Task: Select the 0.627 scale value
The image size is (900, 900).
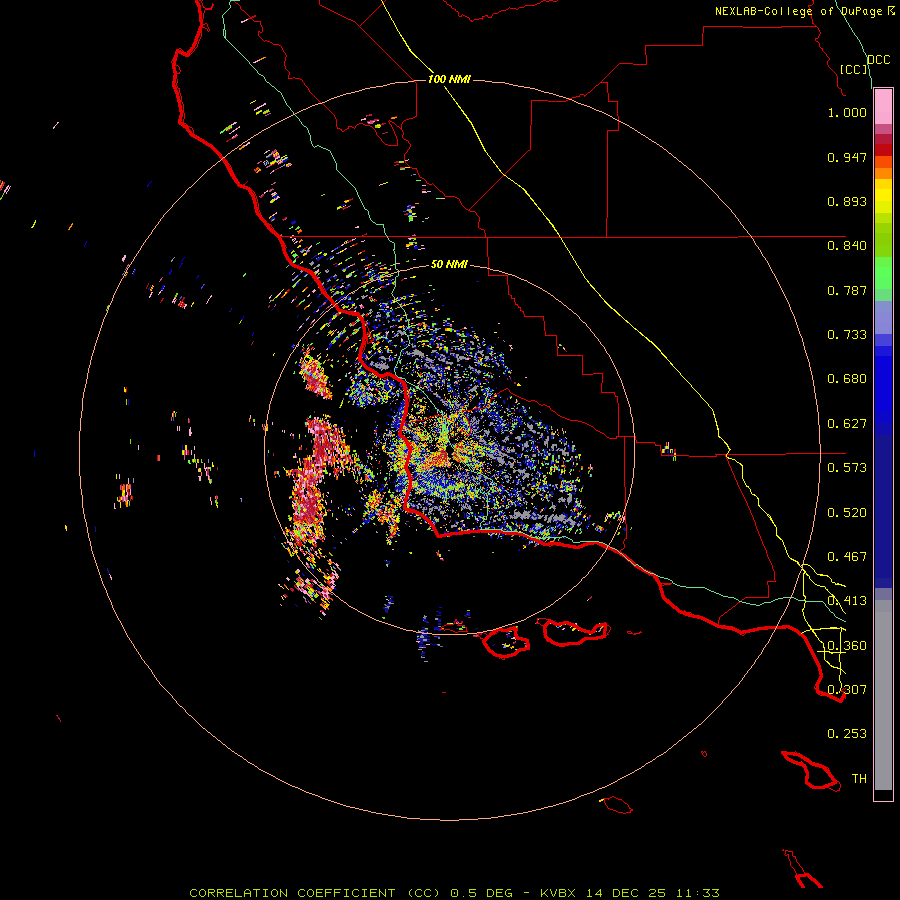Action: click(847, 424)
